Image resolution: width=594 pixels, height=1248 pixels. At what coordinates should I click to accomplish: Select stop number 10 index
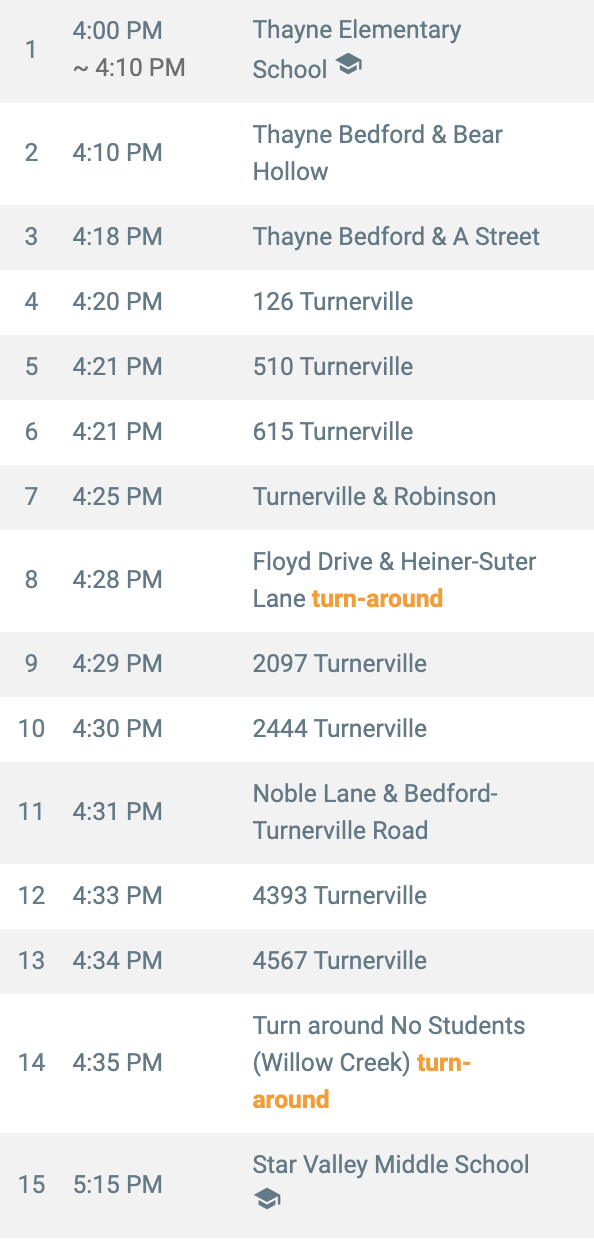[32, 729]
